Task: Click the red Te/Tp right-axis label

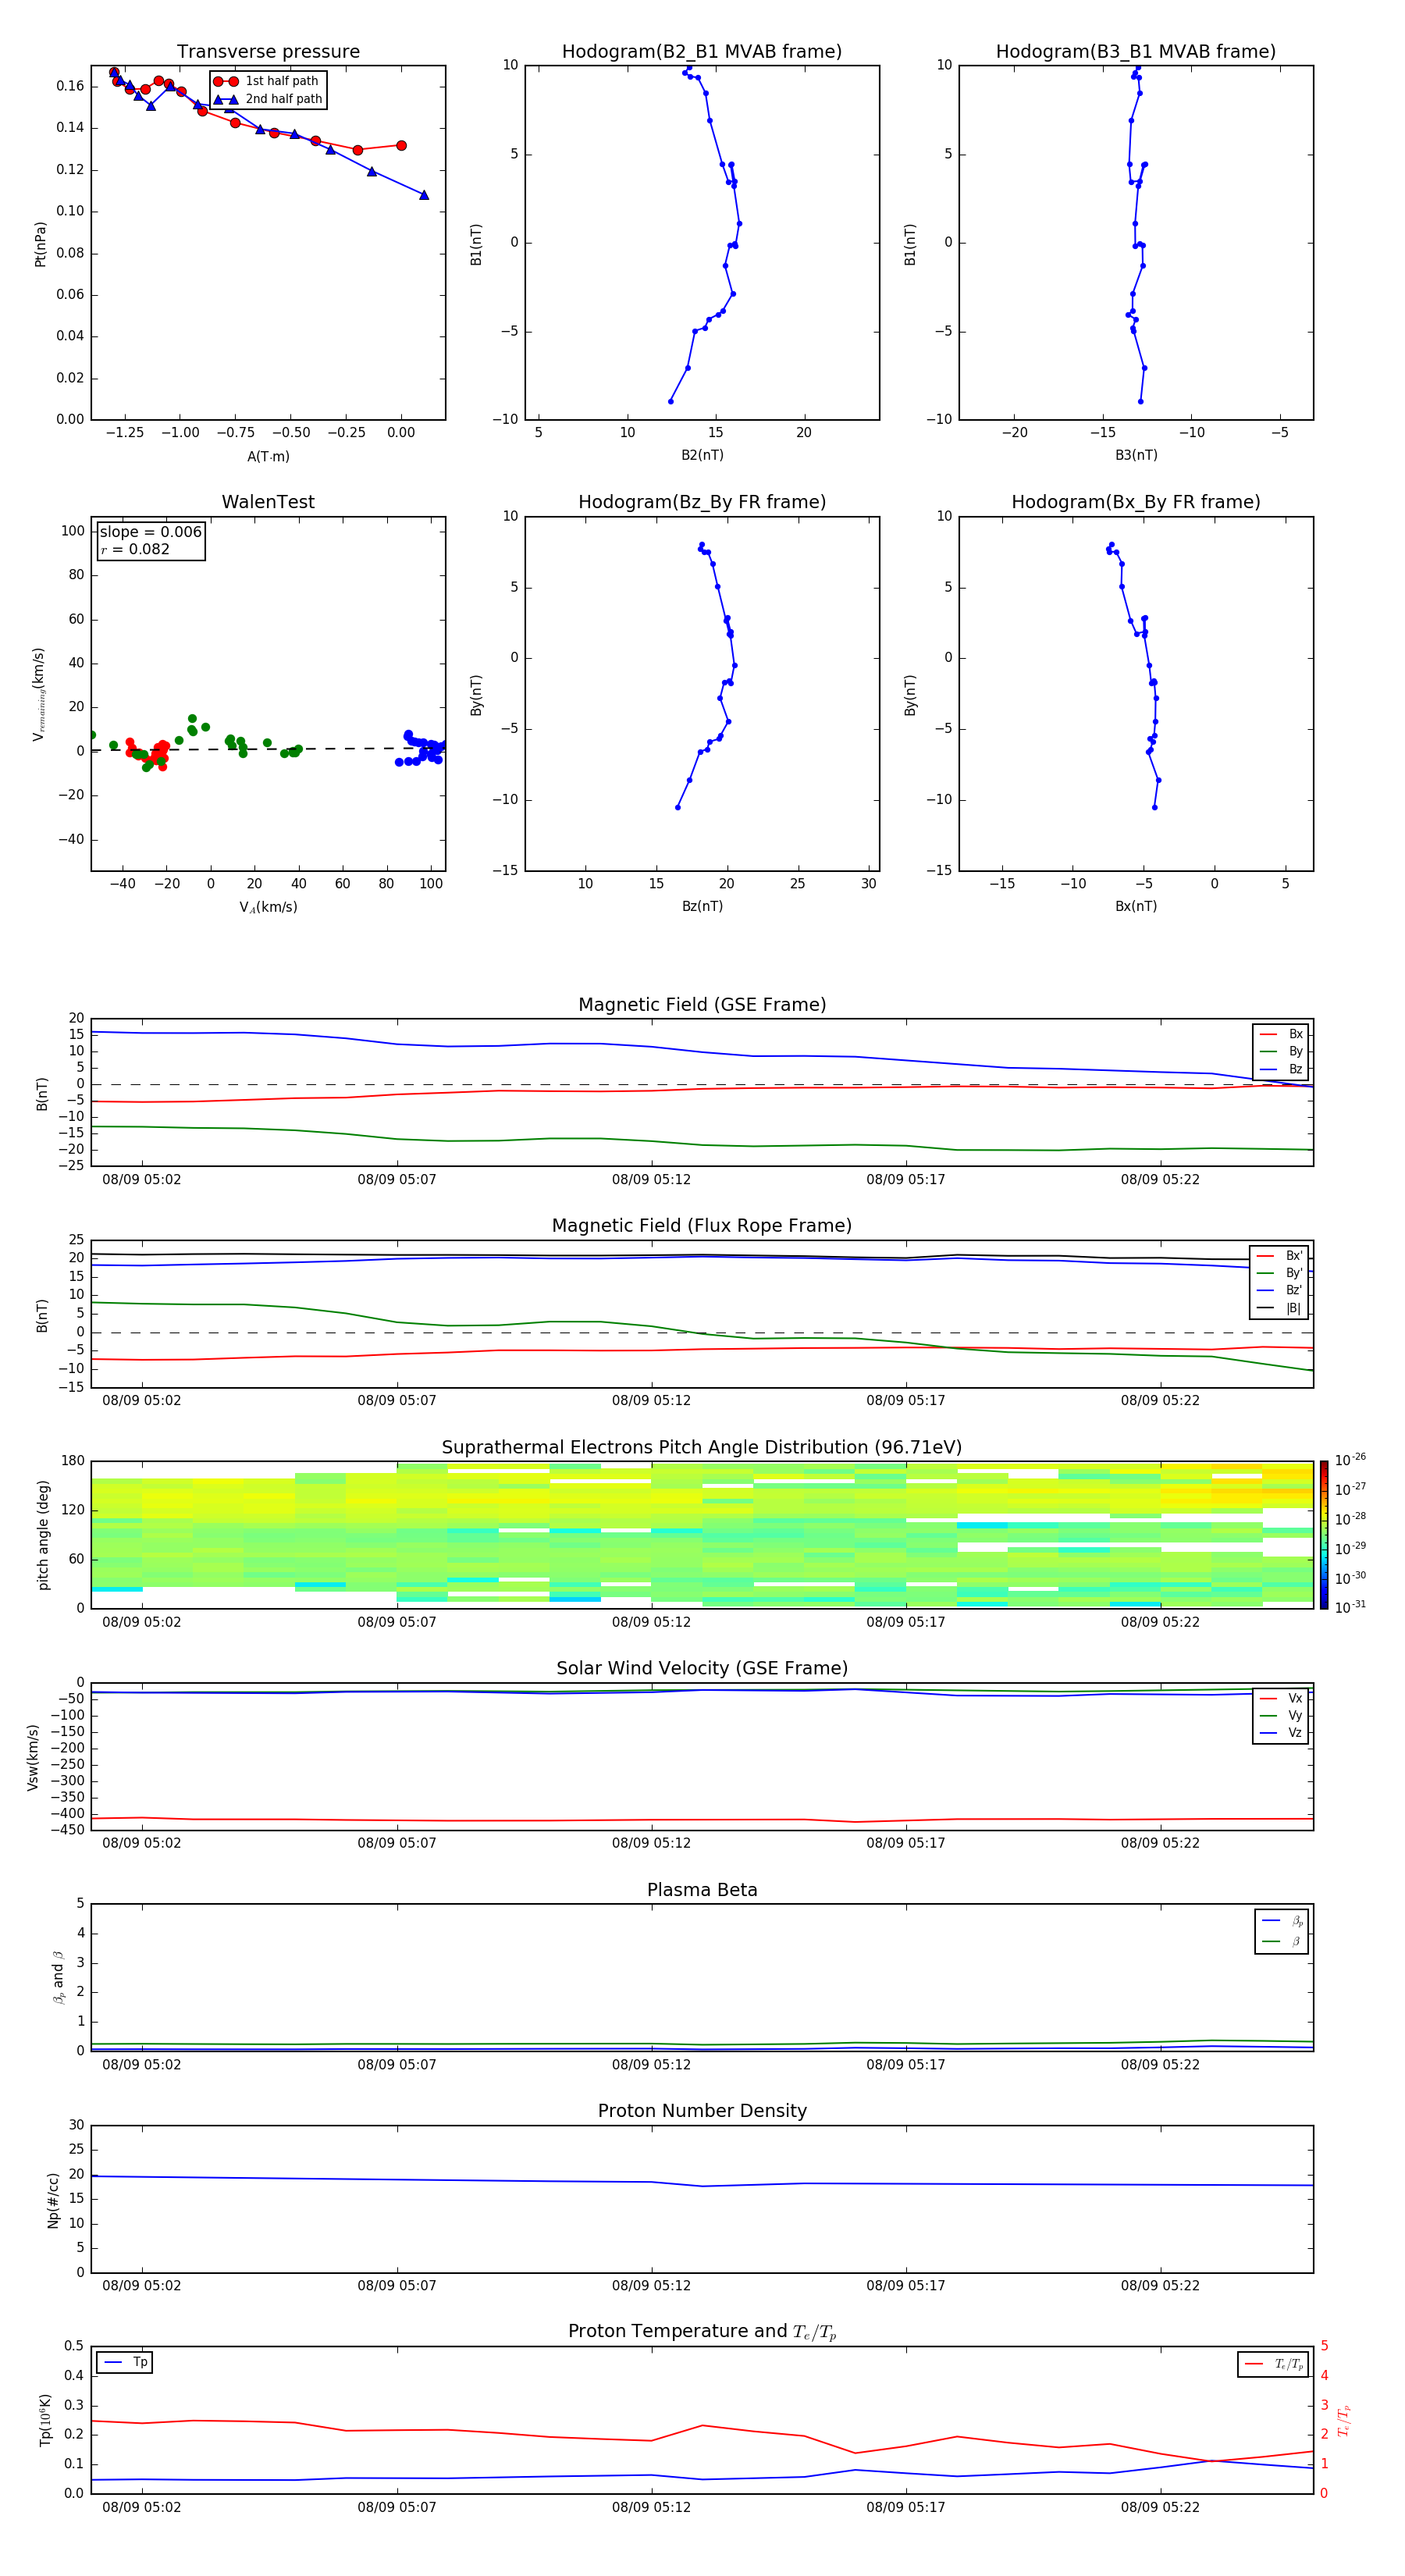Action: click(x=1343, y=2421)
